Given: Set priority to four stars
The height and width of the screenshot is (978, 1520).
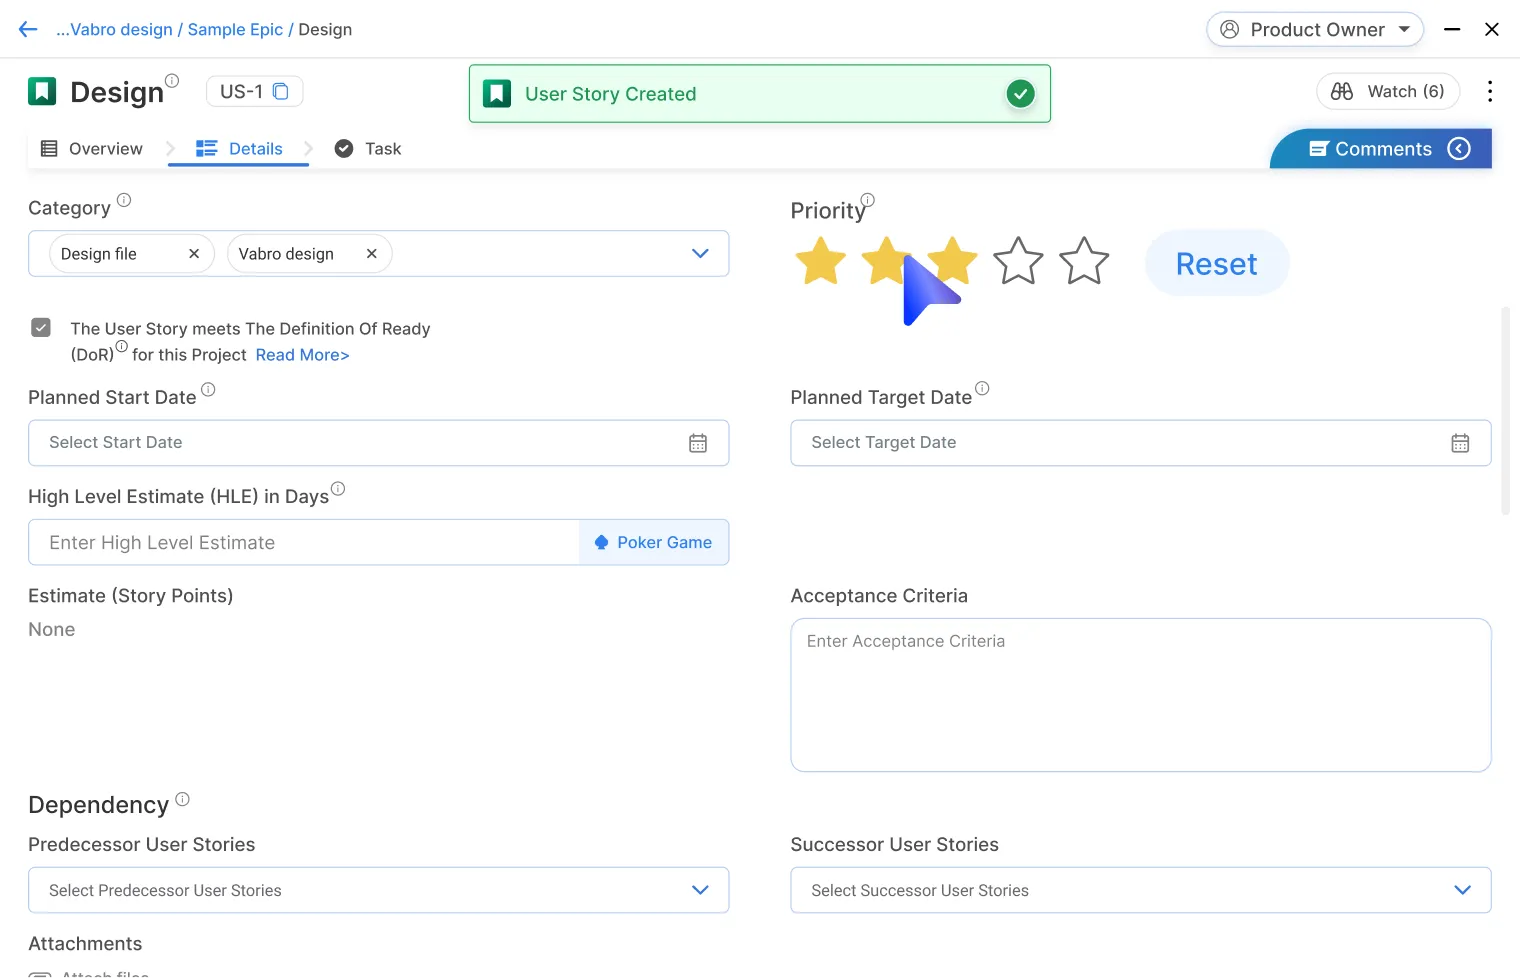Looking at the screenshot, I should [x=1018, y=262].
